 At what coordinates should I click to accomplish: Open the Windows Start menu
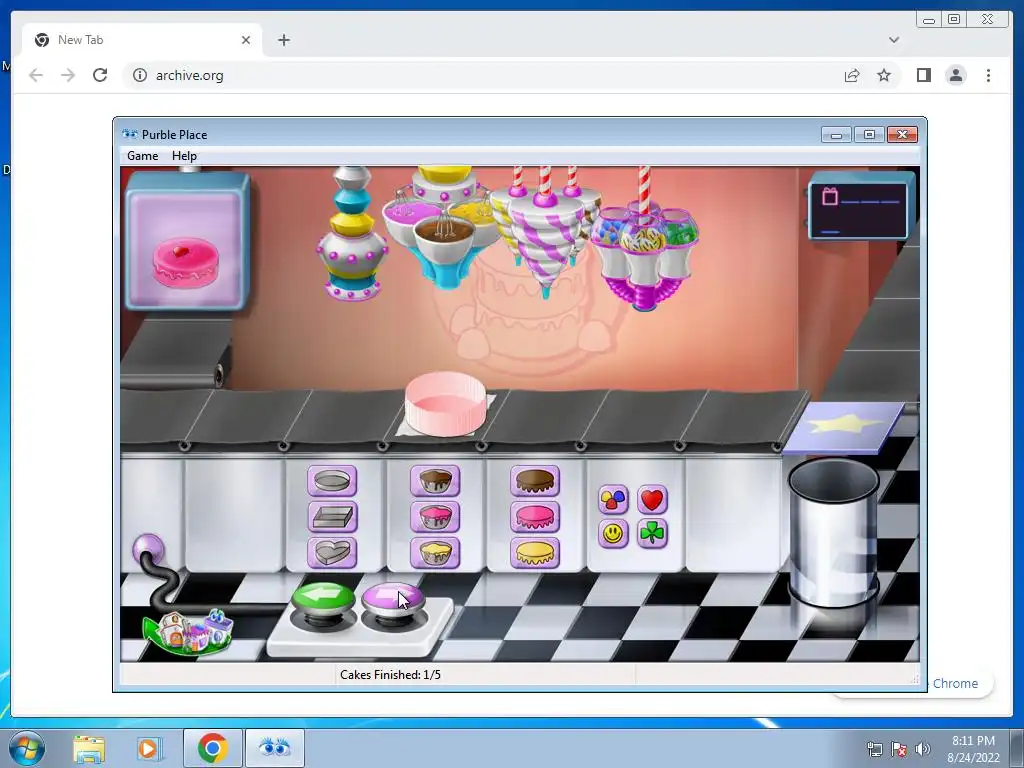pyautogui.click(x=27, y=748)
